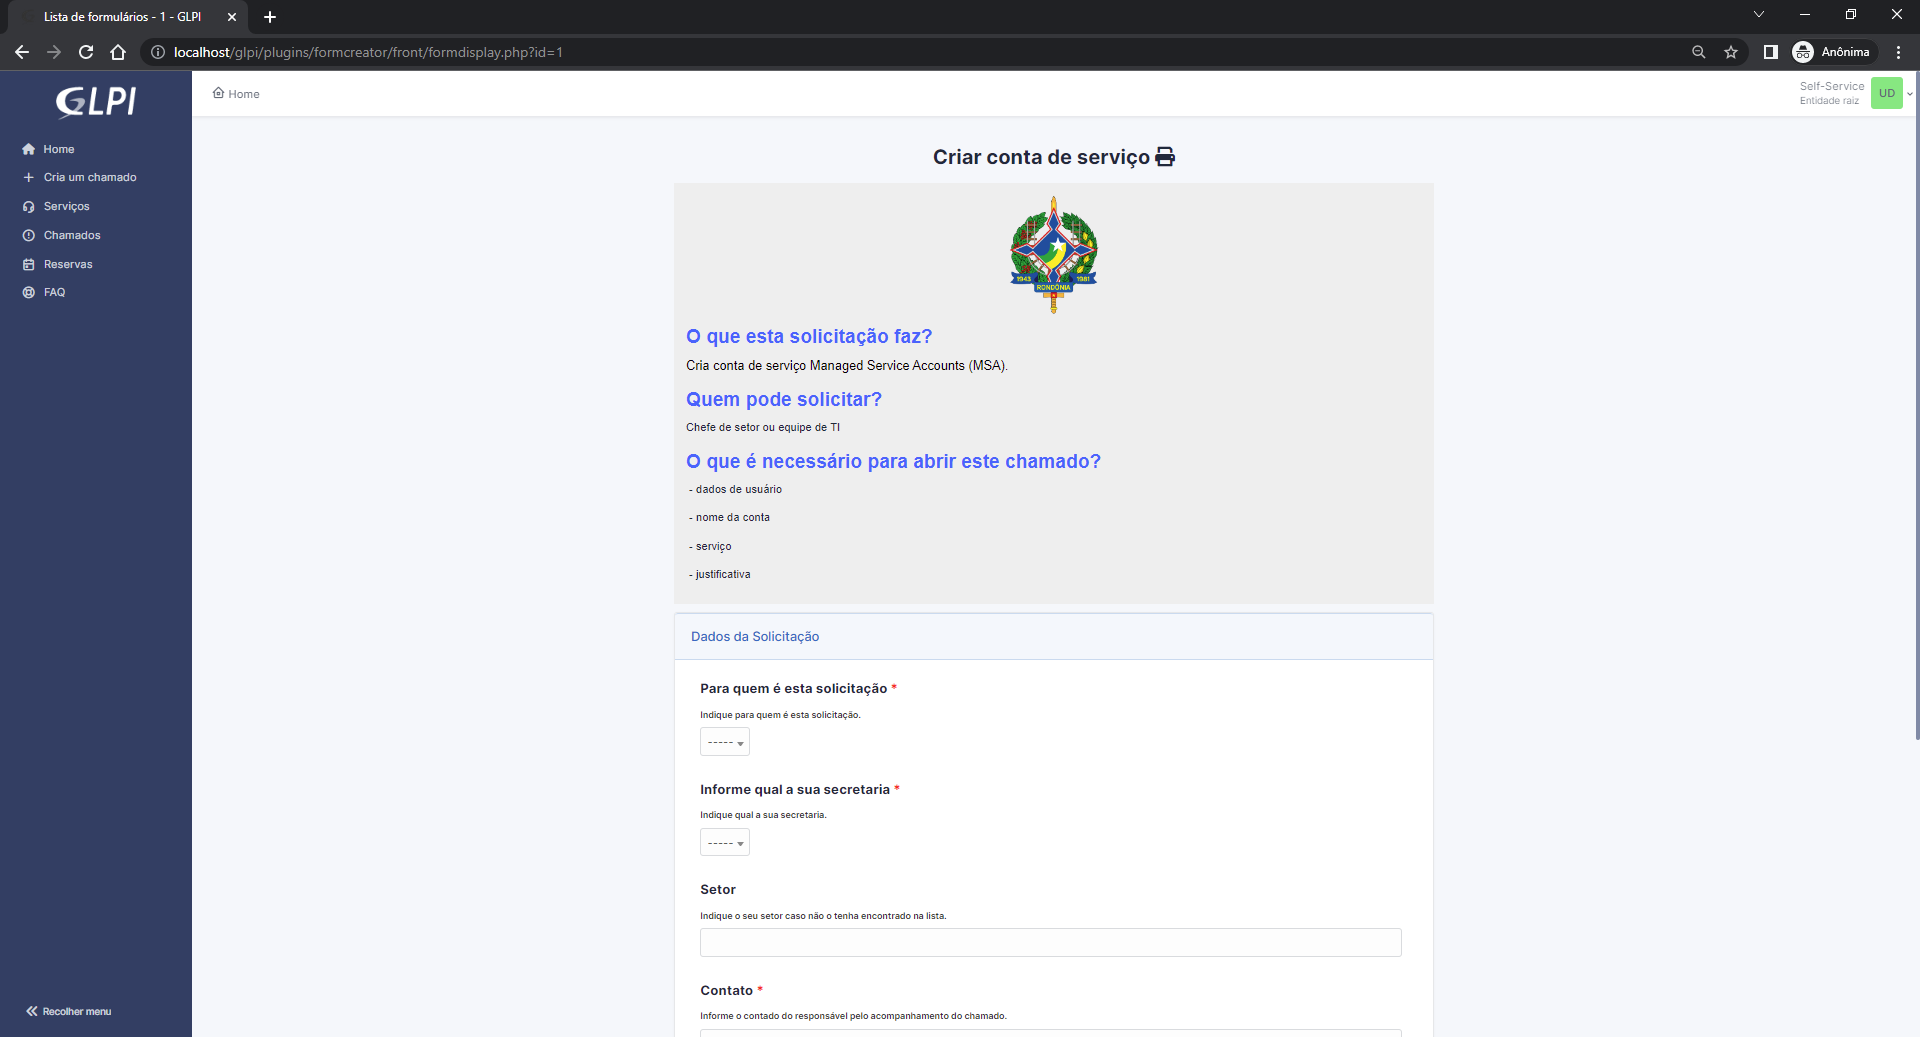Open the Anônima browser profile
The image size is (1920, 1037).
[1834, 52]
